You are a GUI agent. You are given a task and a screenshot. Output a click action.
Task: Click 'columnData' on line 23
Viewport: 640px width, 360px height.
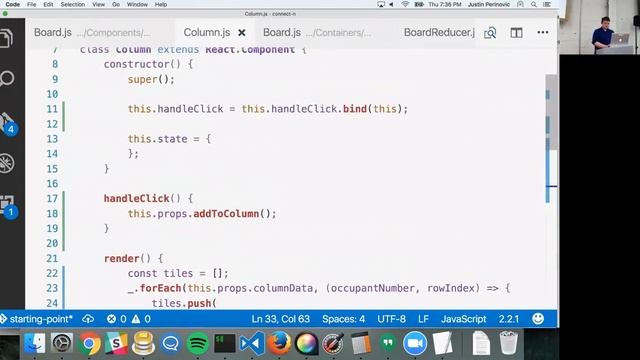(283, 288)
